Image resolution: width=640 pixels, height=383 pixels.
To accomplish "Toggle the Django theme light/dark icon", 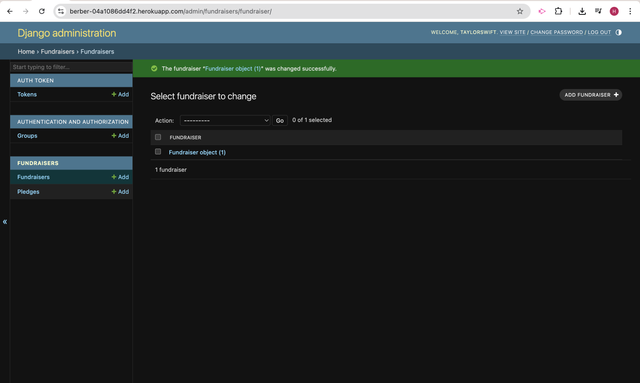I will click(619, 32).
